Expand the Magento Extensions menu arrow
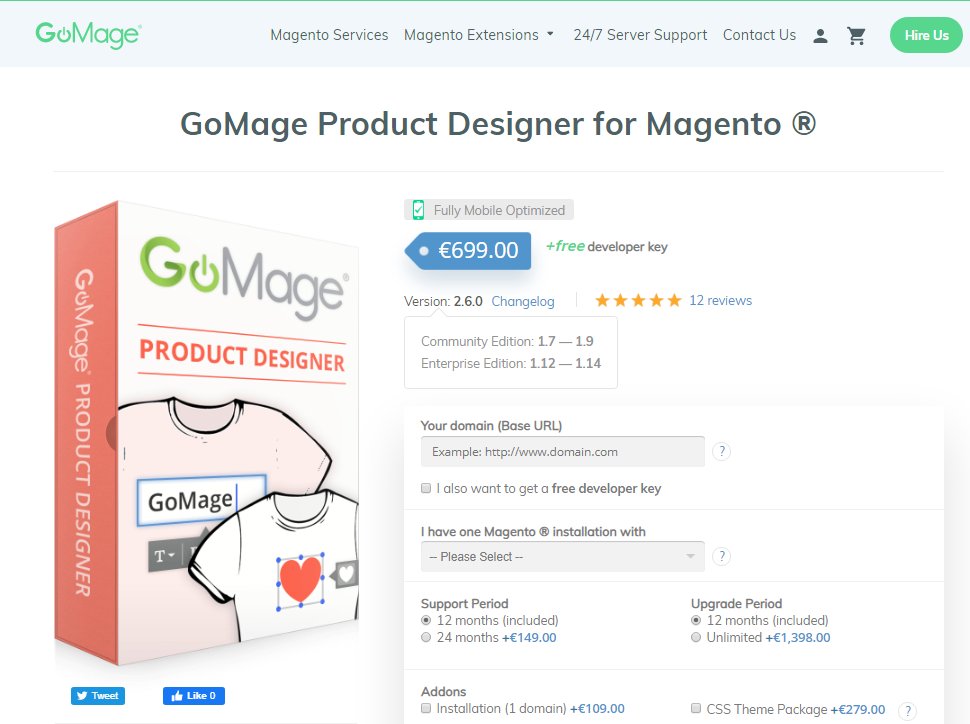The height and width of the screenshot is (724, 970). point(550,35)
